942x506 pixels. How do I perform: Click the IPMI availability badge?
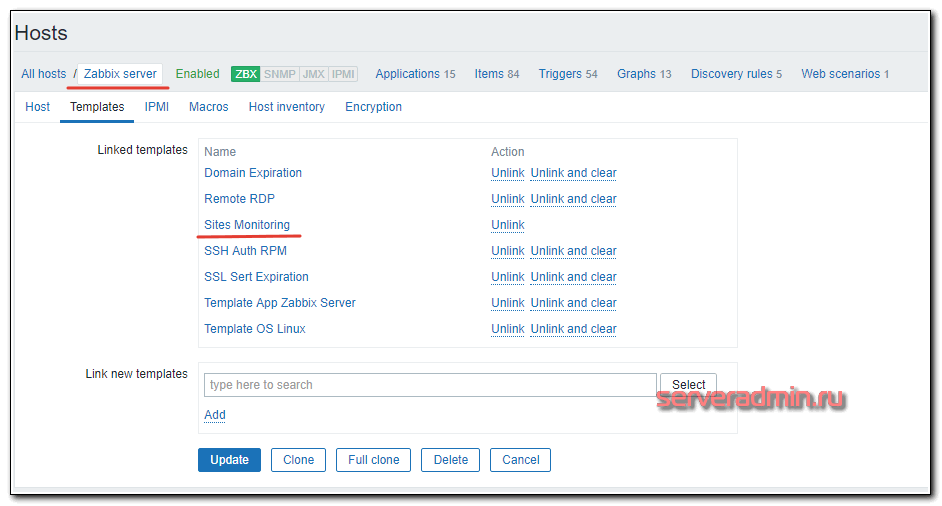pos(343,74)
